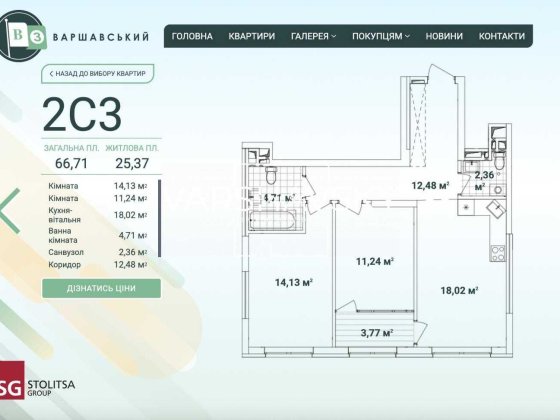Screen dimensions: 560x420
Task: Click the Дізнатись ціни button
Action: [x=101, y=288]
